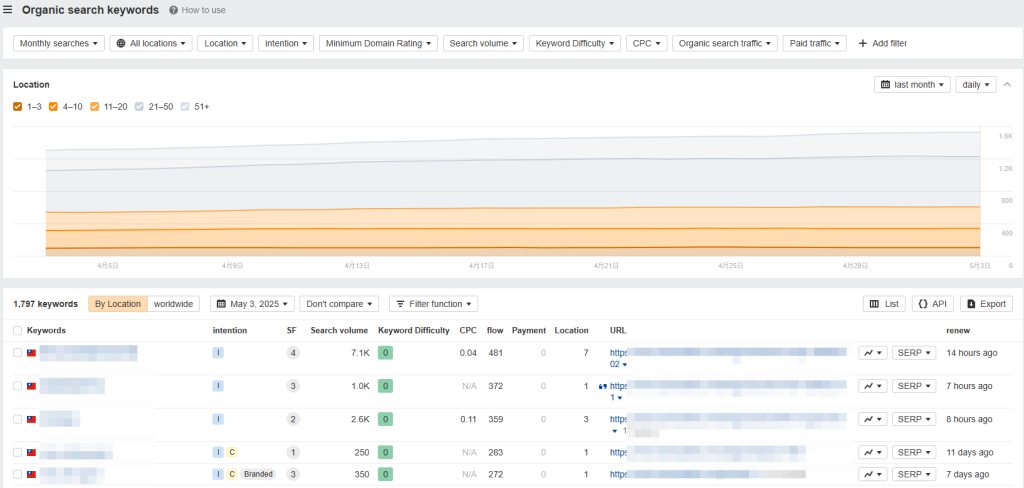This screenshot has width=1024, height=488.
Task: Click the flag icon in 7.1K row
Action: pos(31,353)
